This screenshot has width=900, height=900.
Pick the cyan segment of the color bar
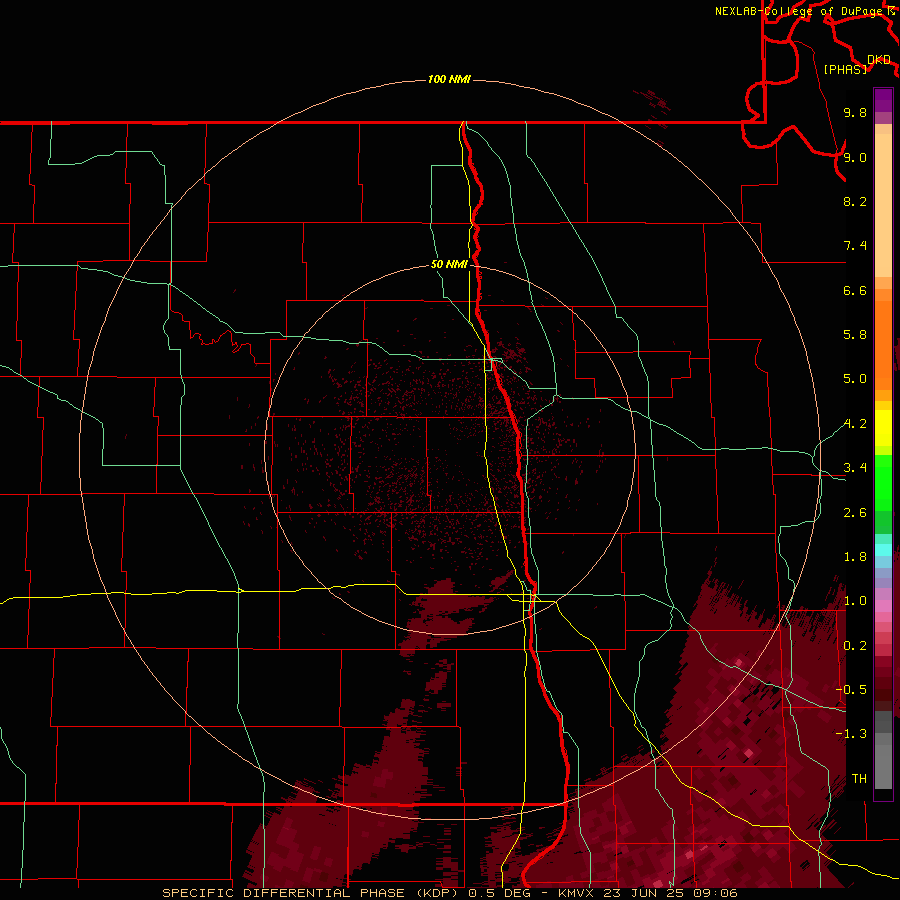tap(883, 550)
